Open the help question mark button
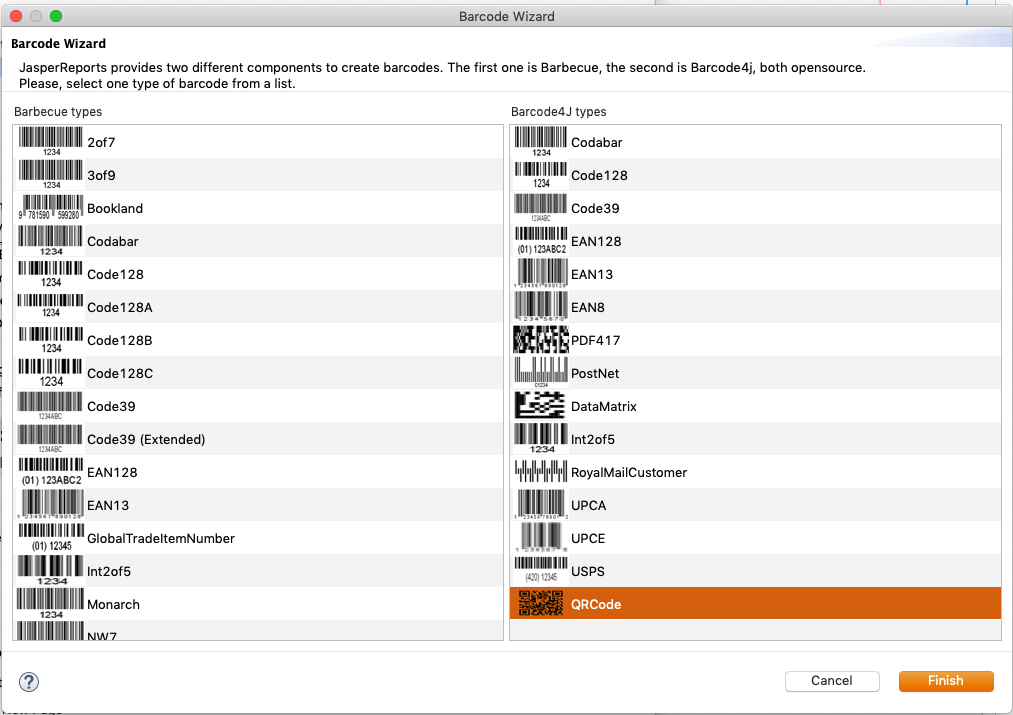1013x715 pixels. [x=29, y=681]
